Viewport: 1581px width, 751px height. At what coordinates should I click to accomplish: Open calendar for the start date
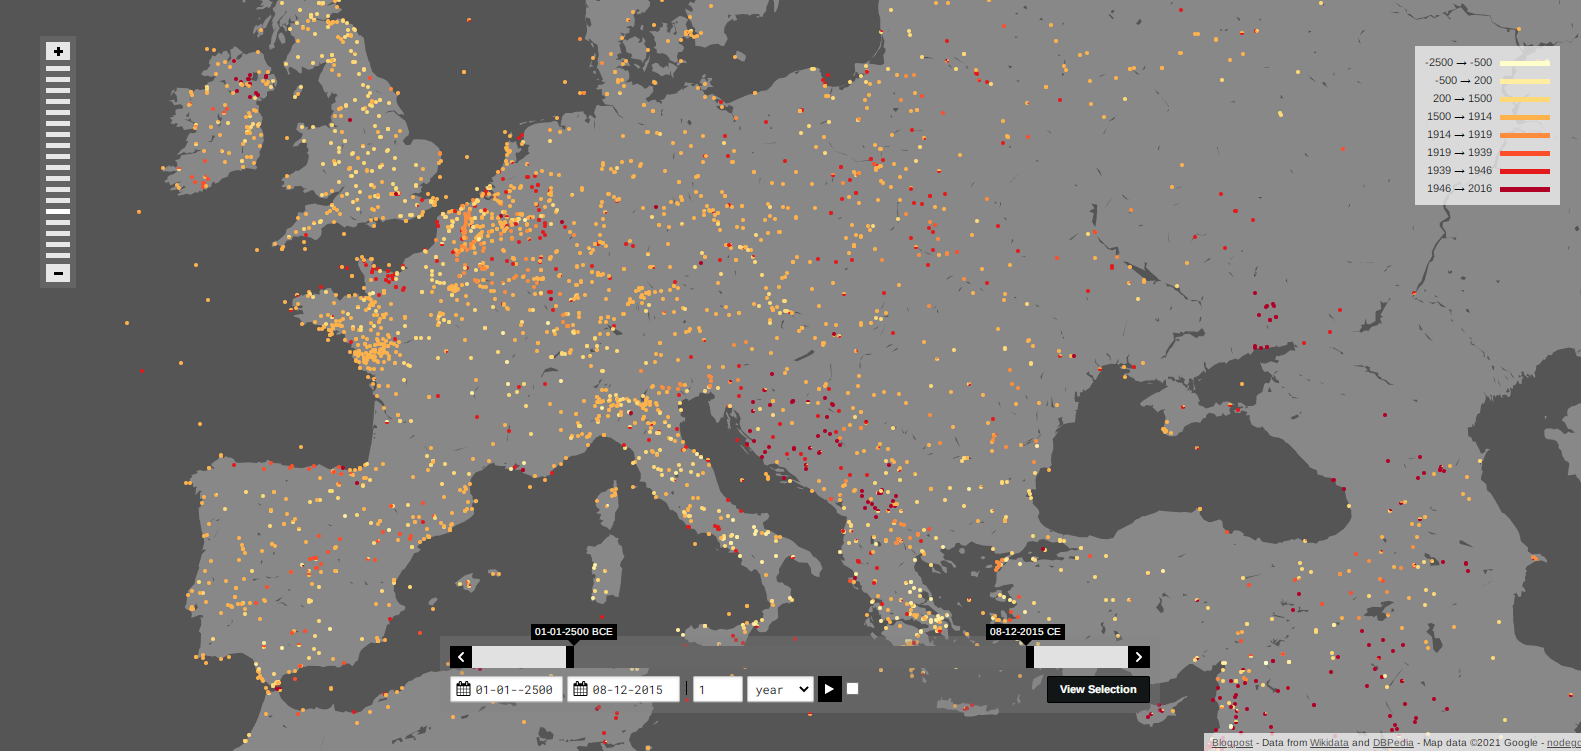pos(463,689)
